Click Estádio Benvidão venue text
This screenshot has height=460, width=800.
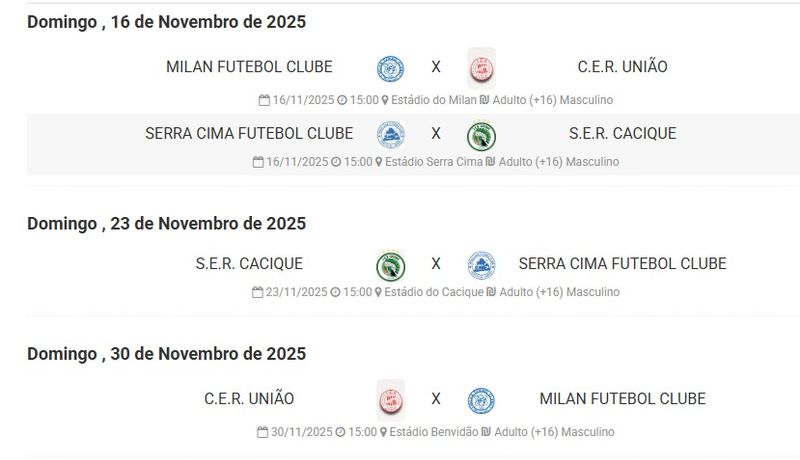pos(434,432)
